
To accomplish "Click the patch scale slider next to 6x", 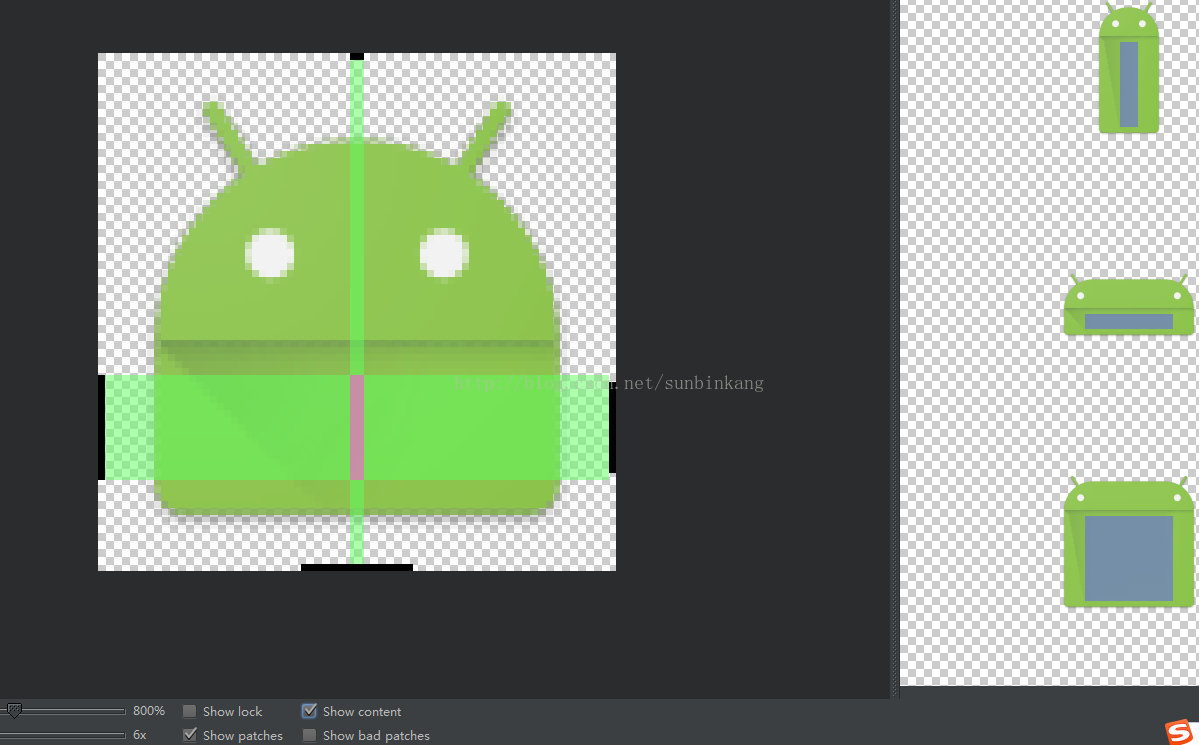I will [64, 735].
